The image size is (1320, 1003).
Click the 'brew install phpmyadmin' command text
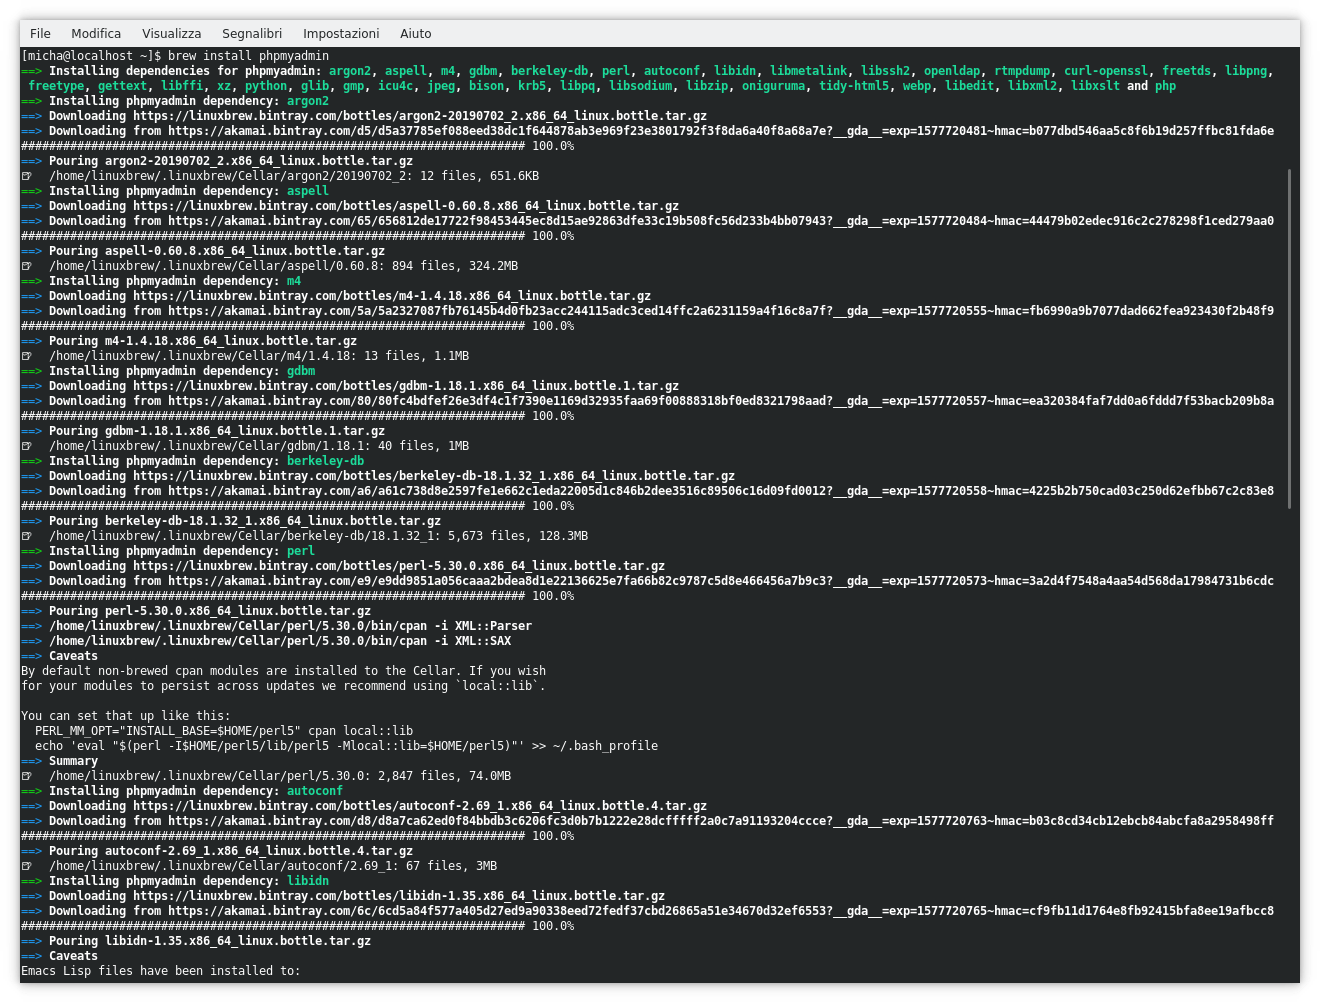coord(249,56)
